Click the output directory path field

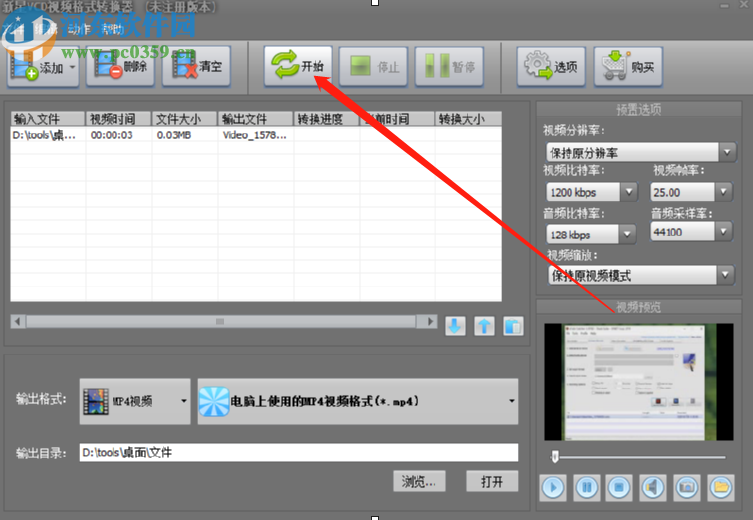[299, 453]
